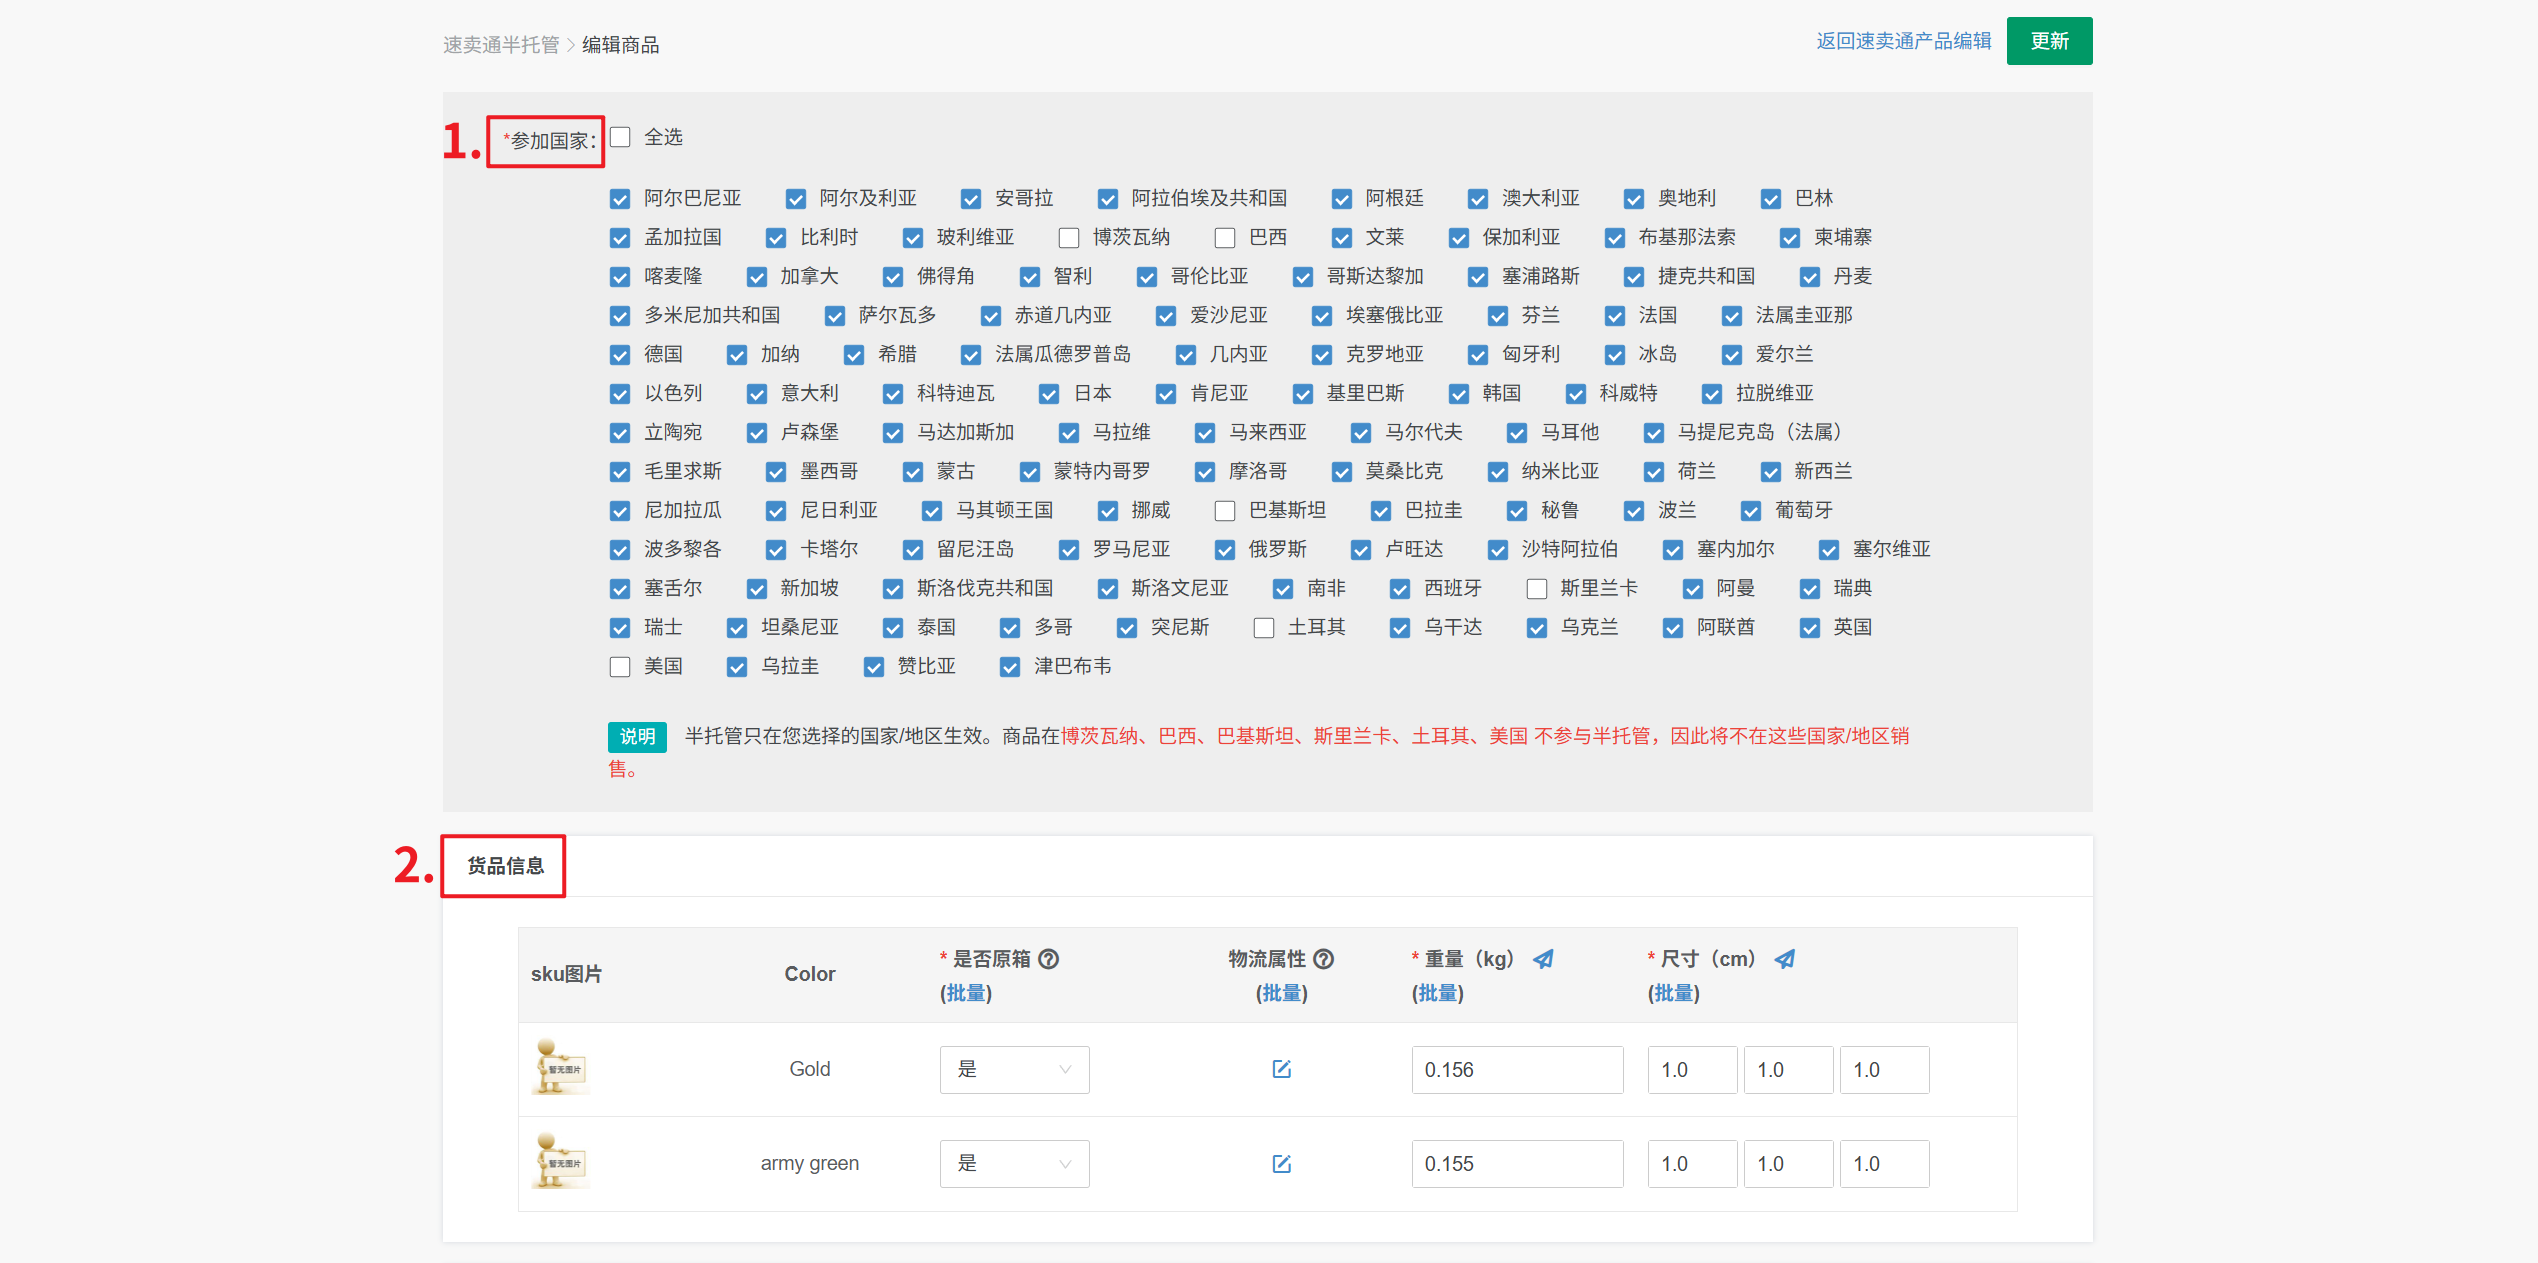The width and height of the screenshot is (2538, 1263).
Task: Tick the 巴西 checkbox
Action: click(1225, 238)
